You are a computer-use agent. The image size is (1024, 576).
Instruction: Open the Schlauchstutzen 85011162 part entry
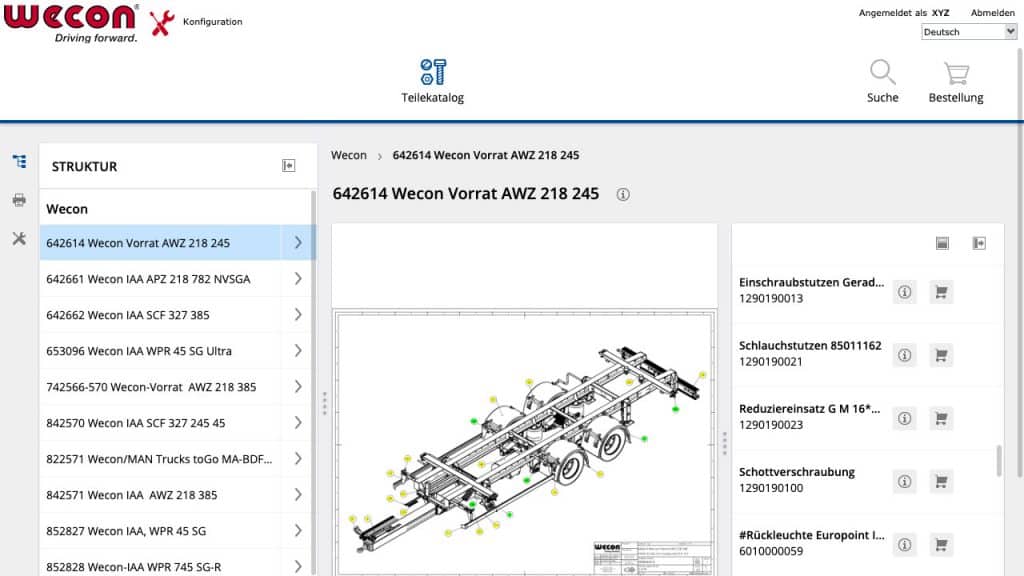pos(810,353)
